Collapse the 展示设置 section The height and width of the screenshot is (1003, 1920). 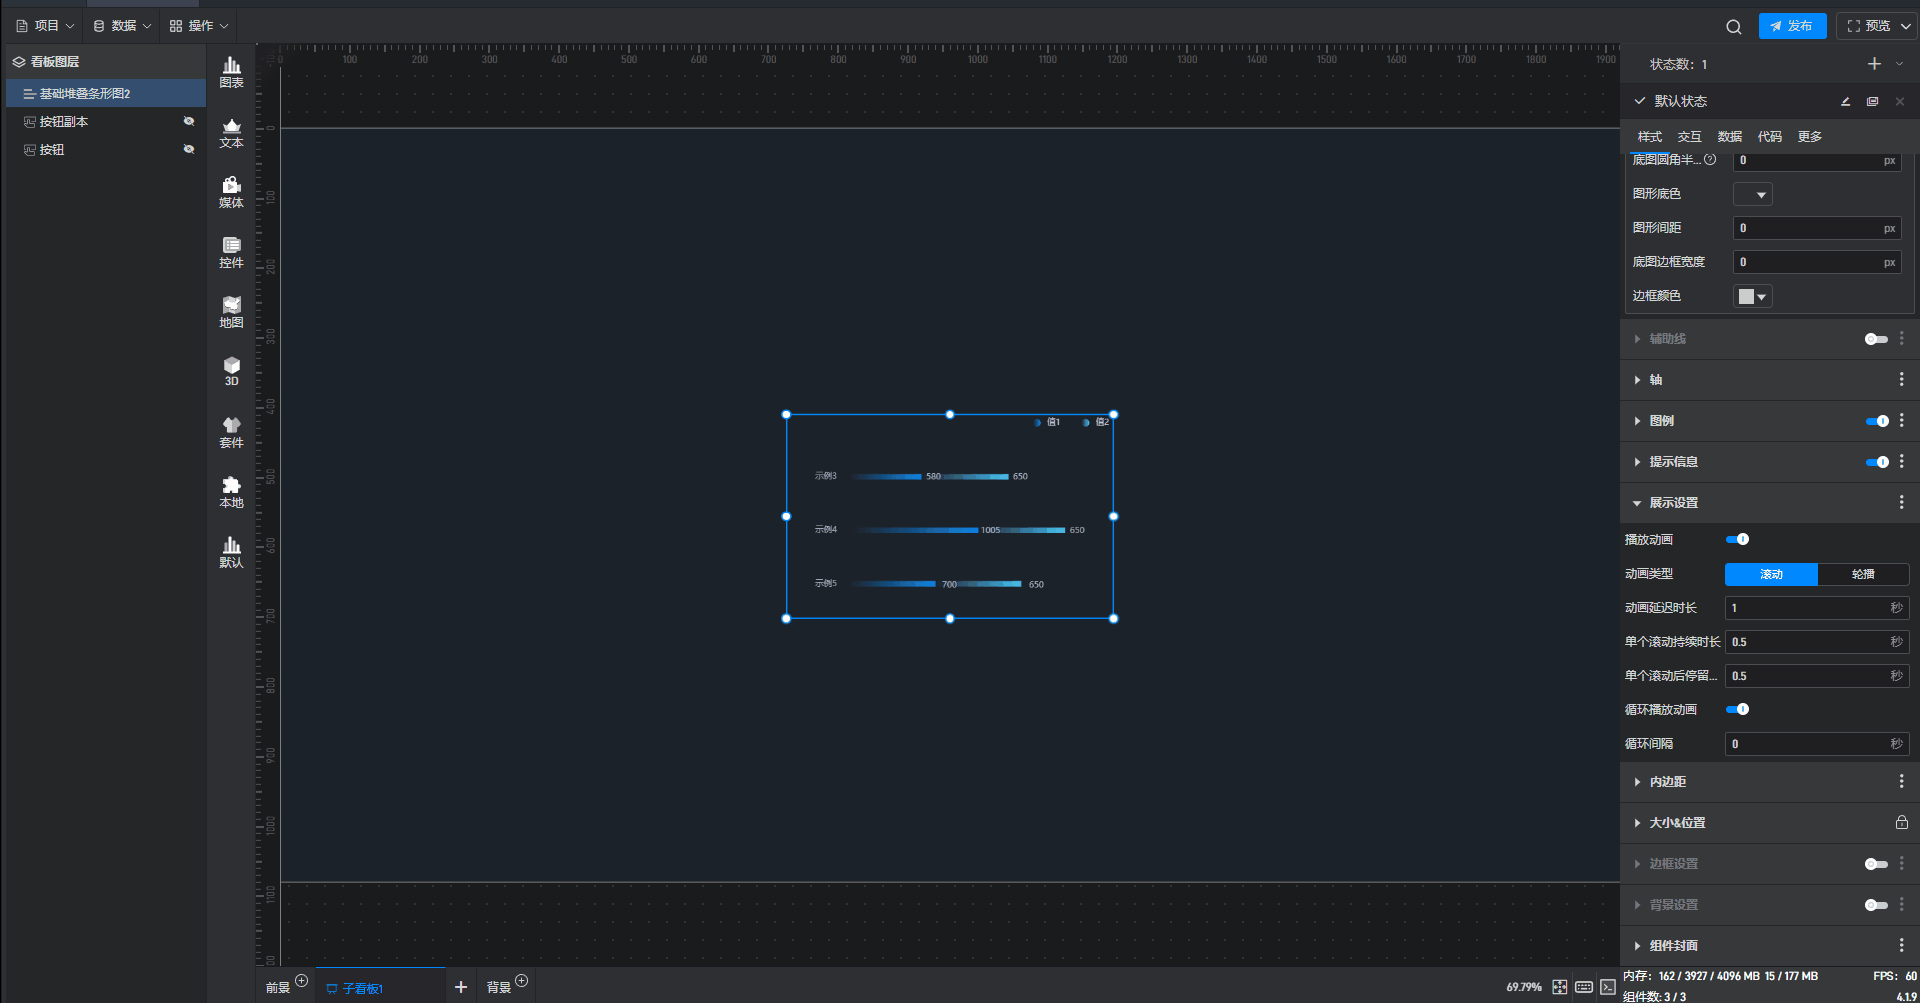tap(1638, 503)
